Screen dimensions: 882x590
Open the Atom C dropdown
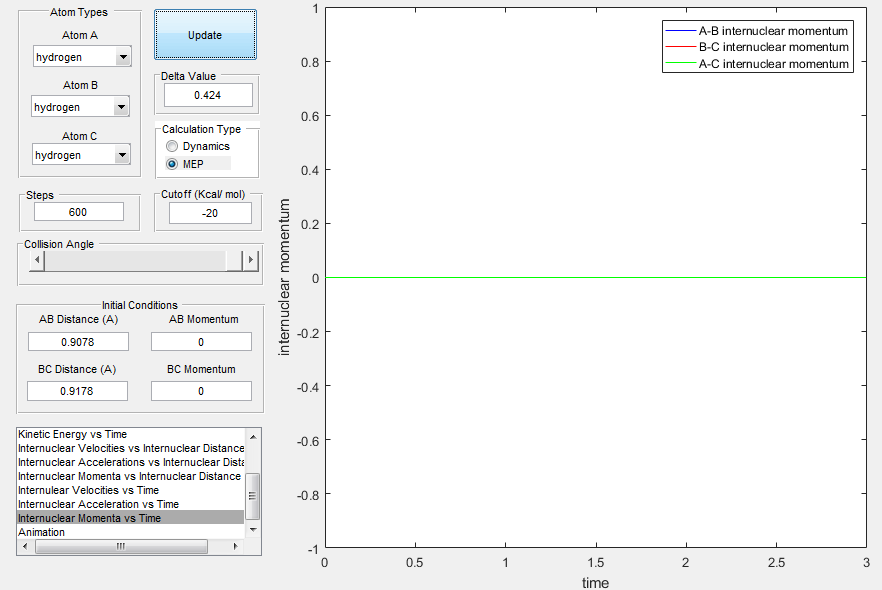point(82,155)
